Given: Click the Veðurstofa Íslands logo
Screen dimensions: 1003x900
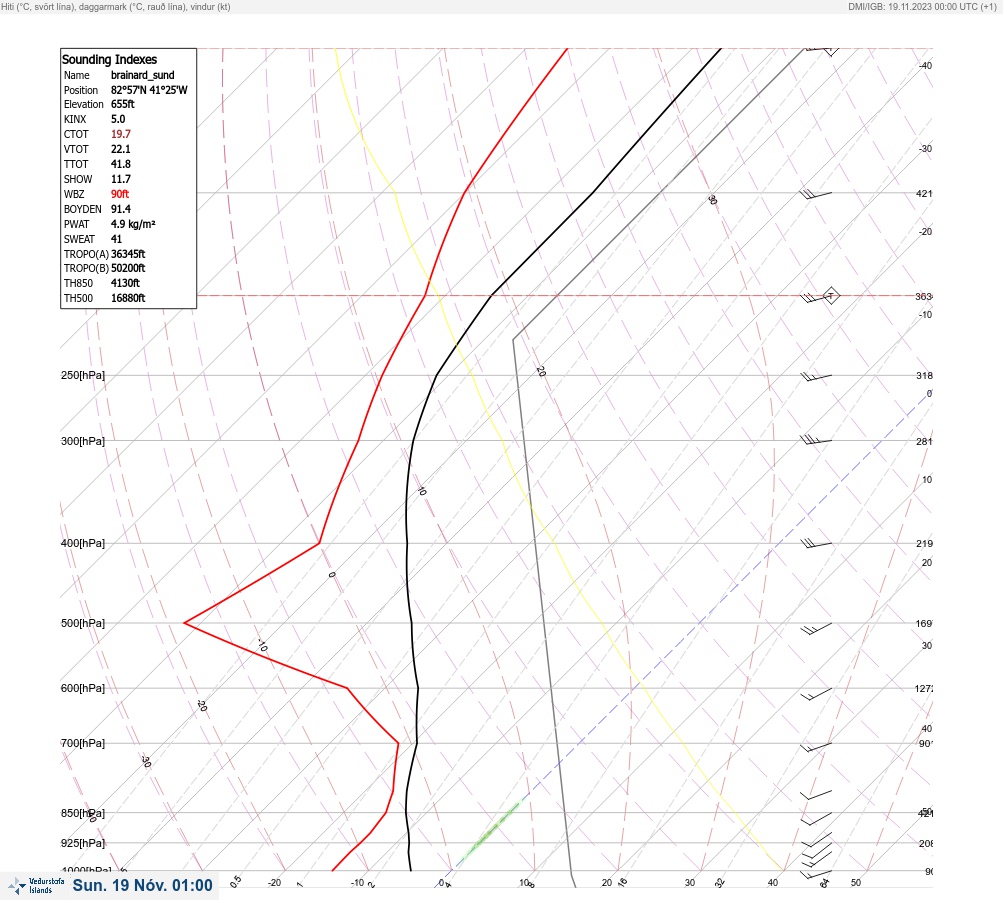Looking at the screenshot, I should pos(36,886).
